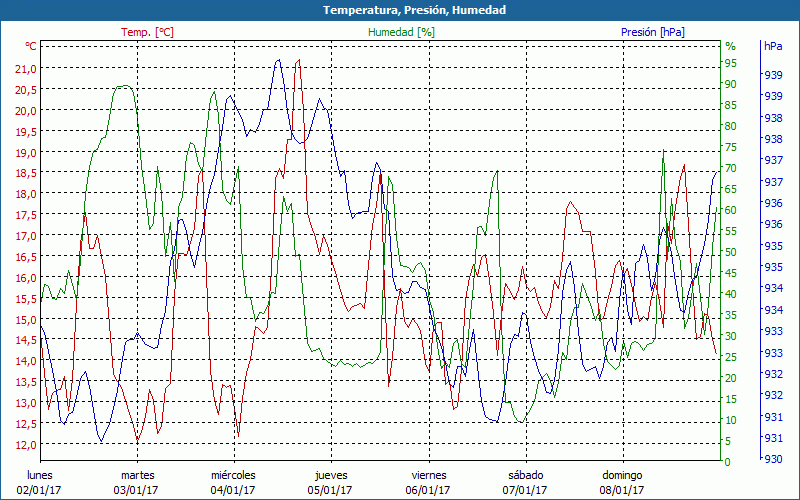Click the 936 pressure tick label
The width and height of the screenshot is (800, 500).
(773, 203)
